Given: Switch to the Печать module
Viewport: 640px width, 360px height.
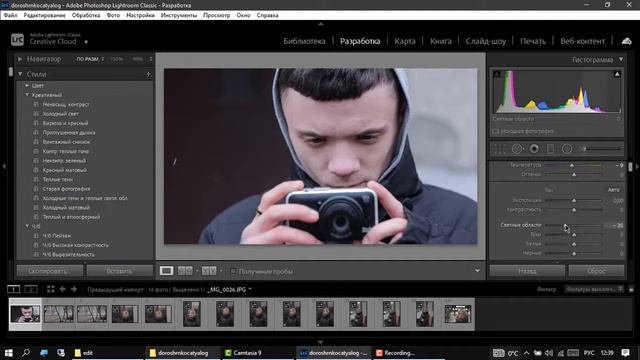Looking at the screenshot, I should tap(533, 41).
